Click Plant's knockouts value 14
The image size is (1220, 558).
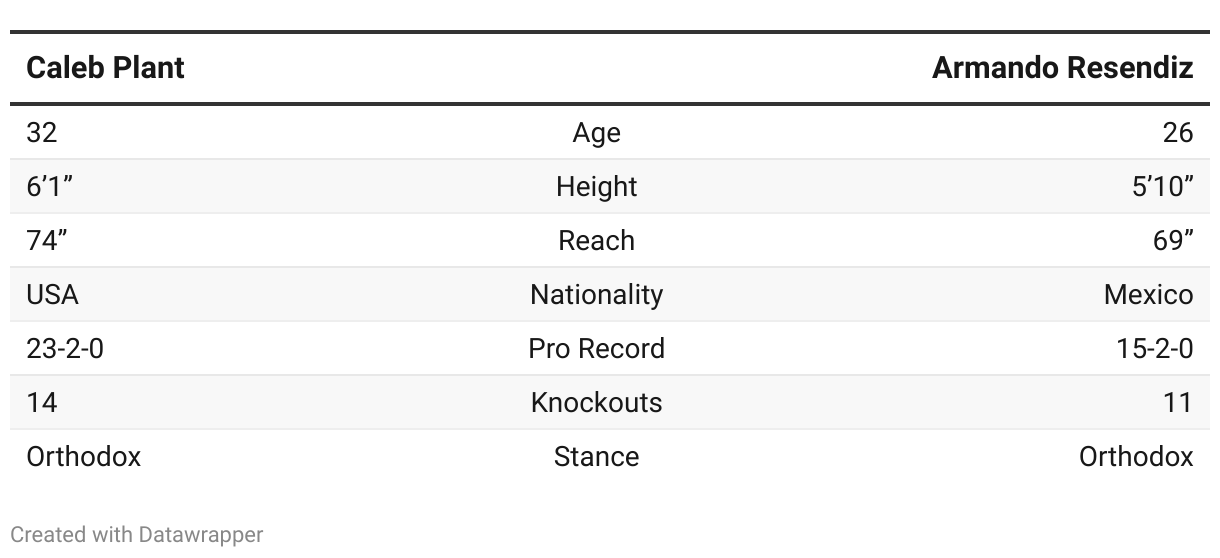pyautogui.click(x=42, y=403)
